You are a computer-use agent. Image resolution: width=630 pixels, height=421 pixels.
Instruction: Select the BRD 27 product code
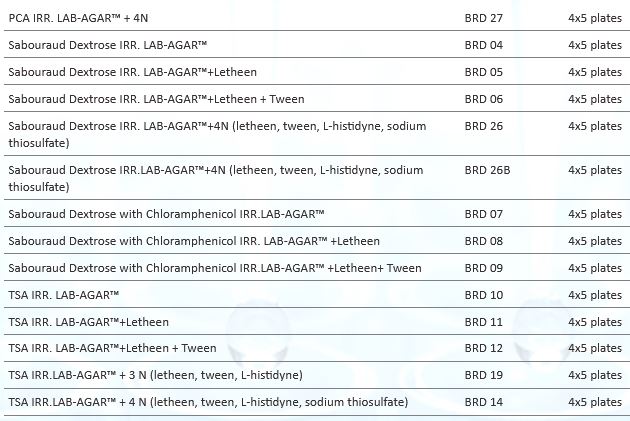point(484,18)
